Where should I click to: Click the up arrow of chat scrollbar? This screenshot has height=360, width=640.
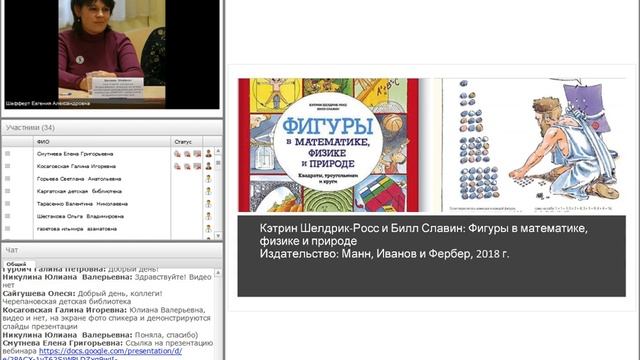[218, 273]
